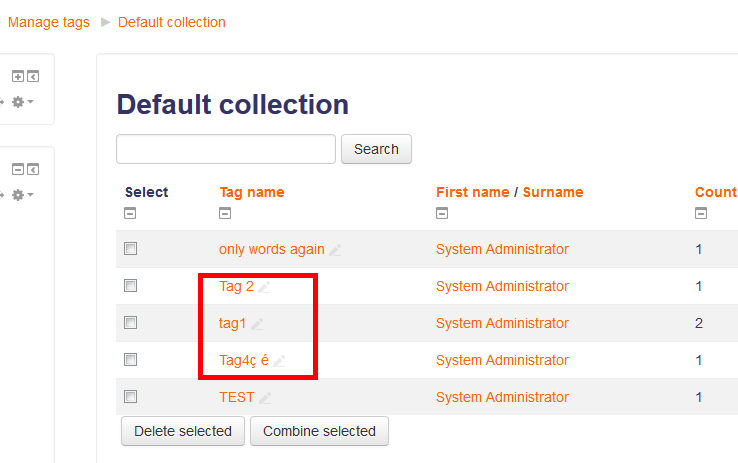Viewport: 738px width, 463px height.
Task: Open the lower block's gear actions dropdown
Action: 23,195
